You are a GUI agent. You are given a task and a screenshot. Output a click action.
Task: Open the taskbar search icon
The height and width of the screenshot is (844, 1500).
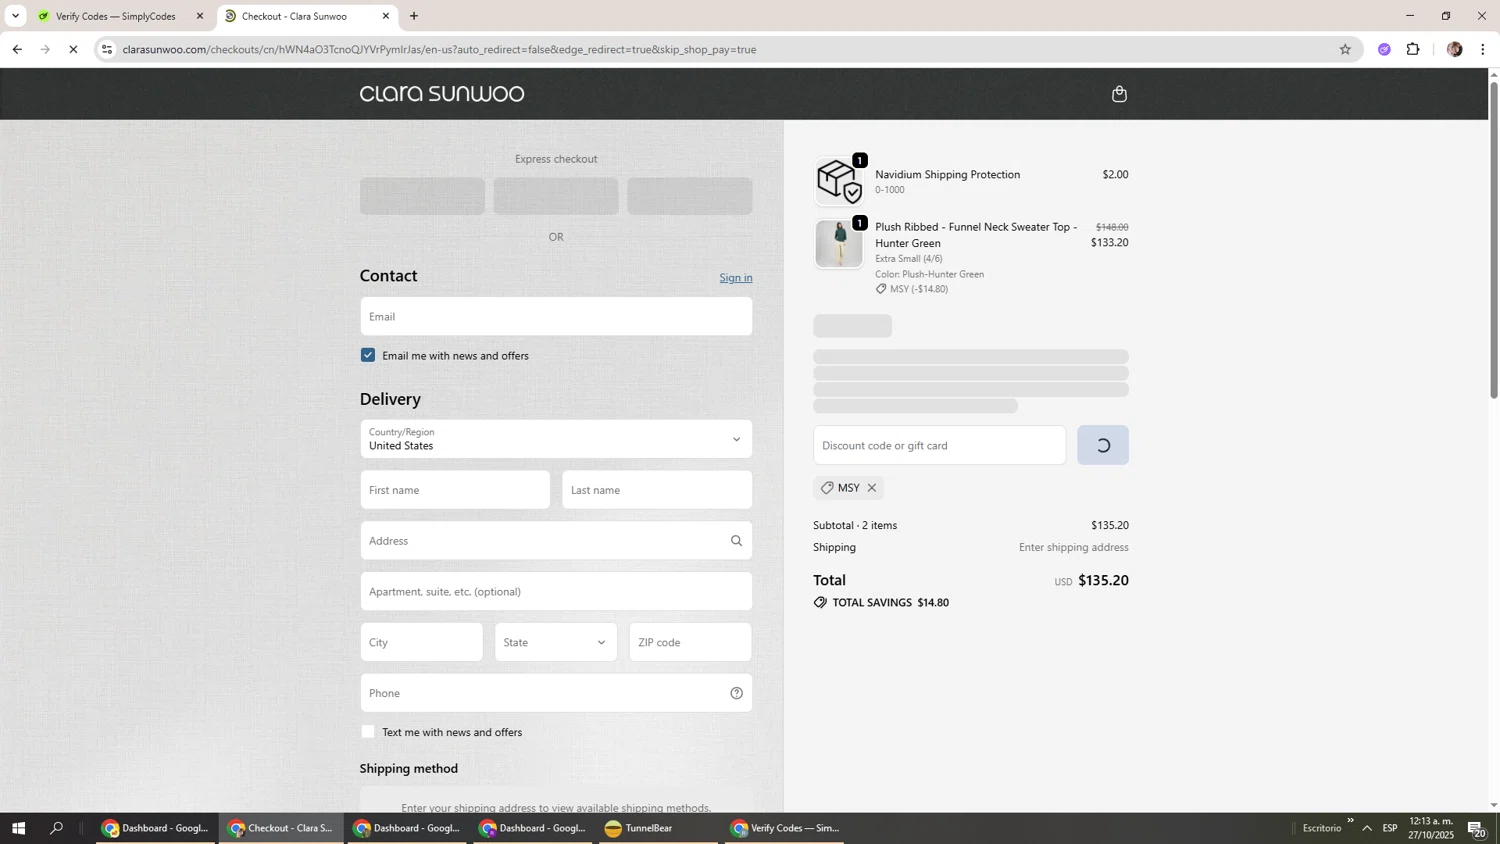pyautogui.click(x=57, y=828)
